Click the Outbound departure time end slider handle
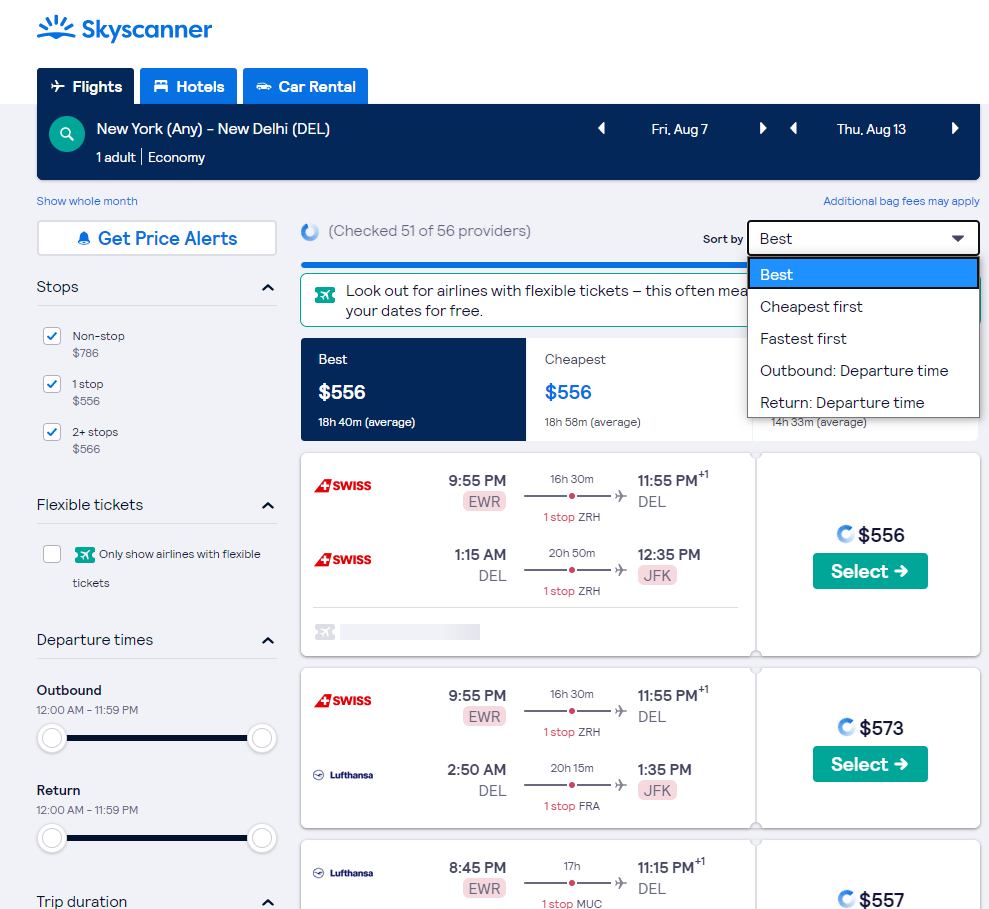This screenshot has height=909, width=989. [262, 737]
